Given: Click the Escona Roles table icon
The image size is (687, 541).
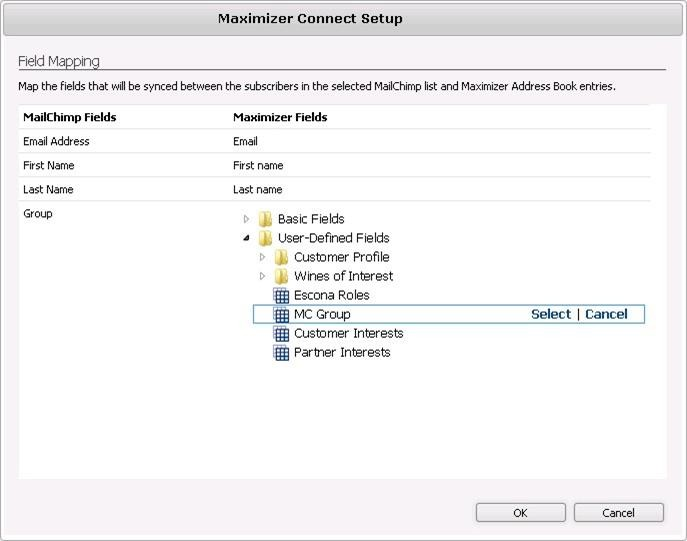Looking at the screenshot, I should click(281, 296).
